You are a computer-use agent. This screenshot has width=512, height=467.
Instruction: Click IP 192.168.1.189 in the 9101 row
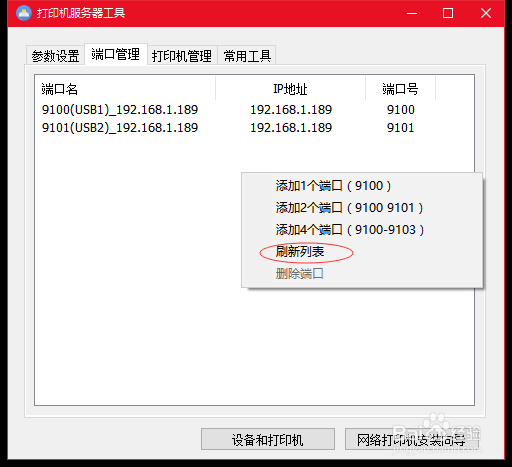tap(291, 128)
